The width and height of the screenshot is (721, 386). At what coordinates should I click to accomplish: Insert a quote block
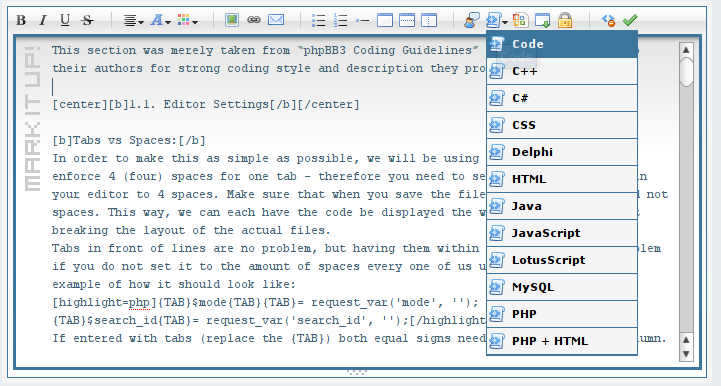[x=471, y=20]
